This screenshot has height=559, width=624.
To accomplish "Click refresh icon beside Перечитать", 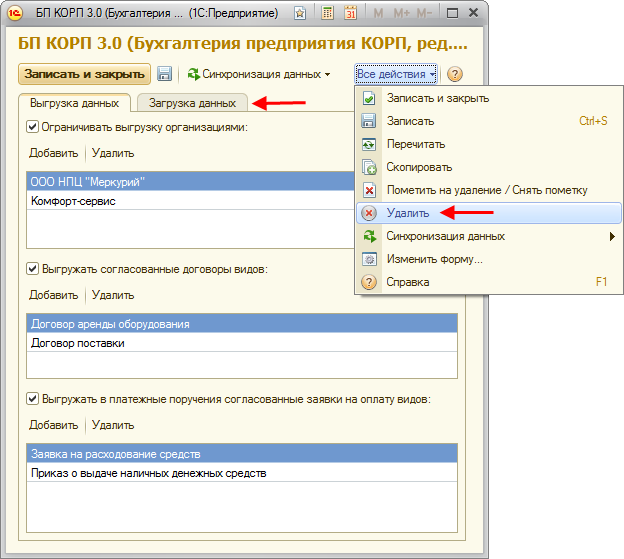I will (x=369, y=144).
